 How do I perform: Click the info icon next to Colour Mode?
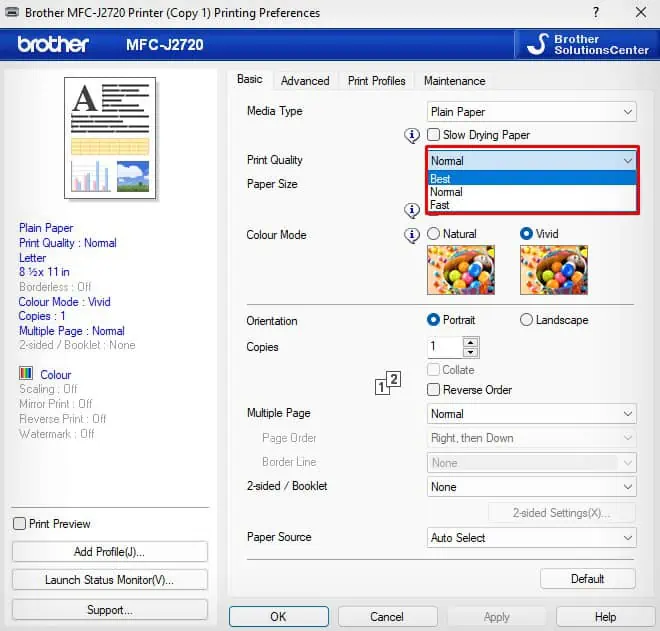pos(412,235)
